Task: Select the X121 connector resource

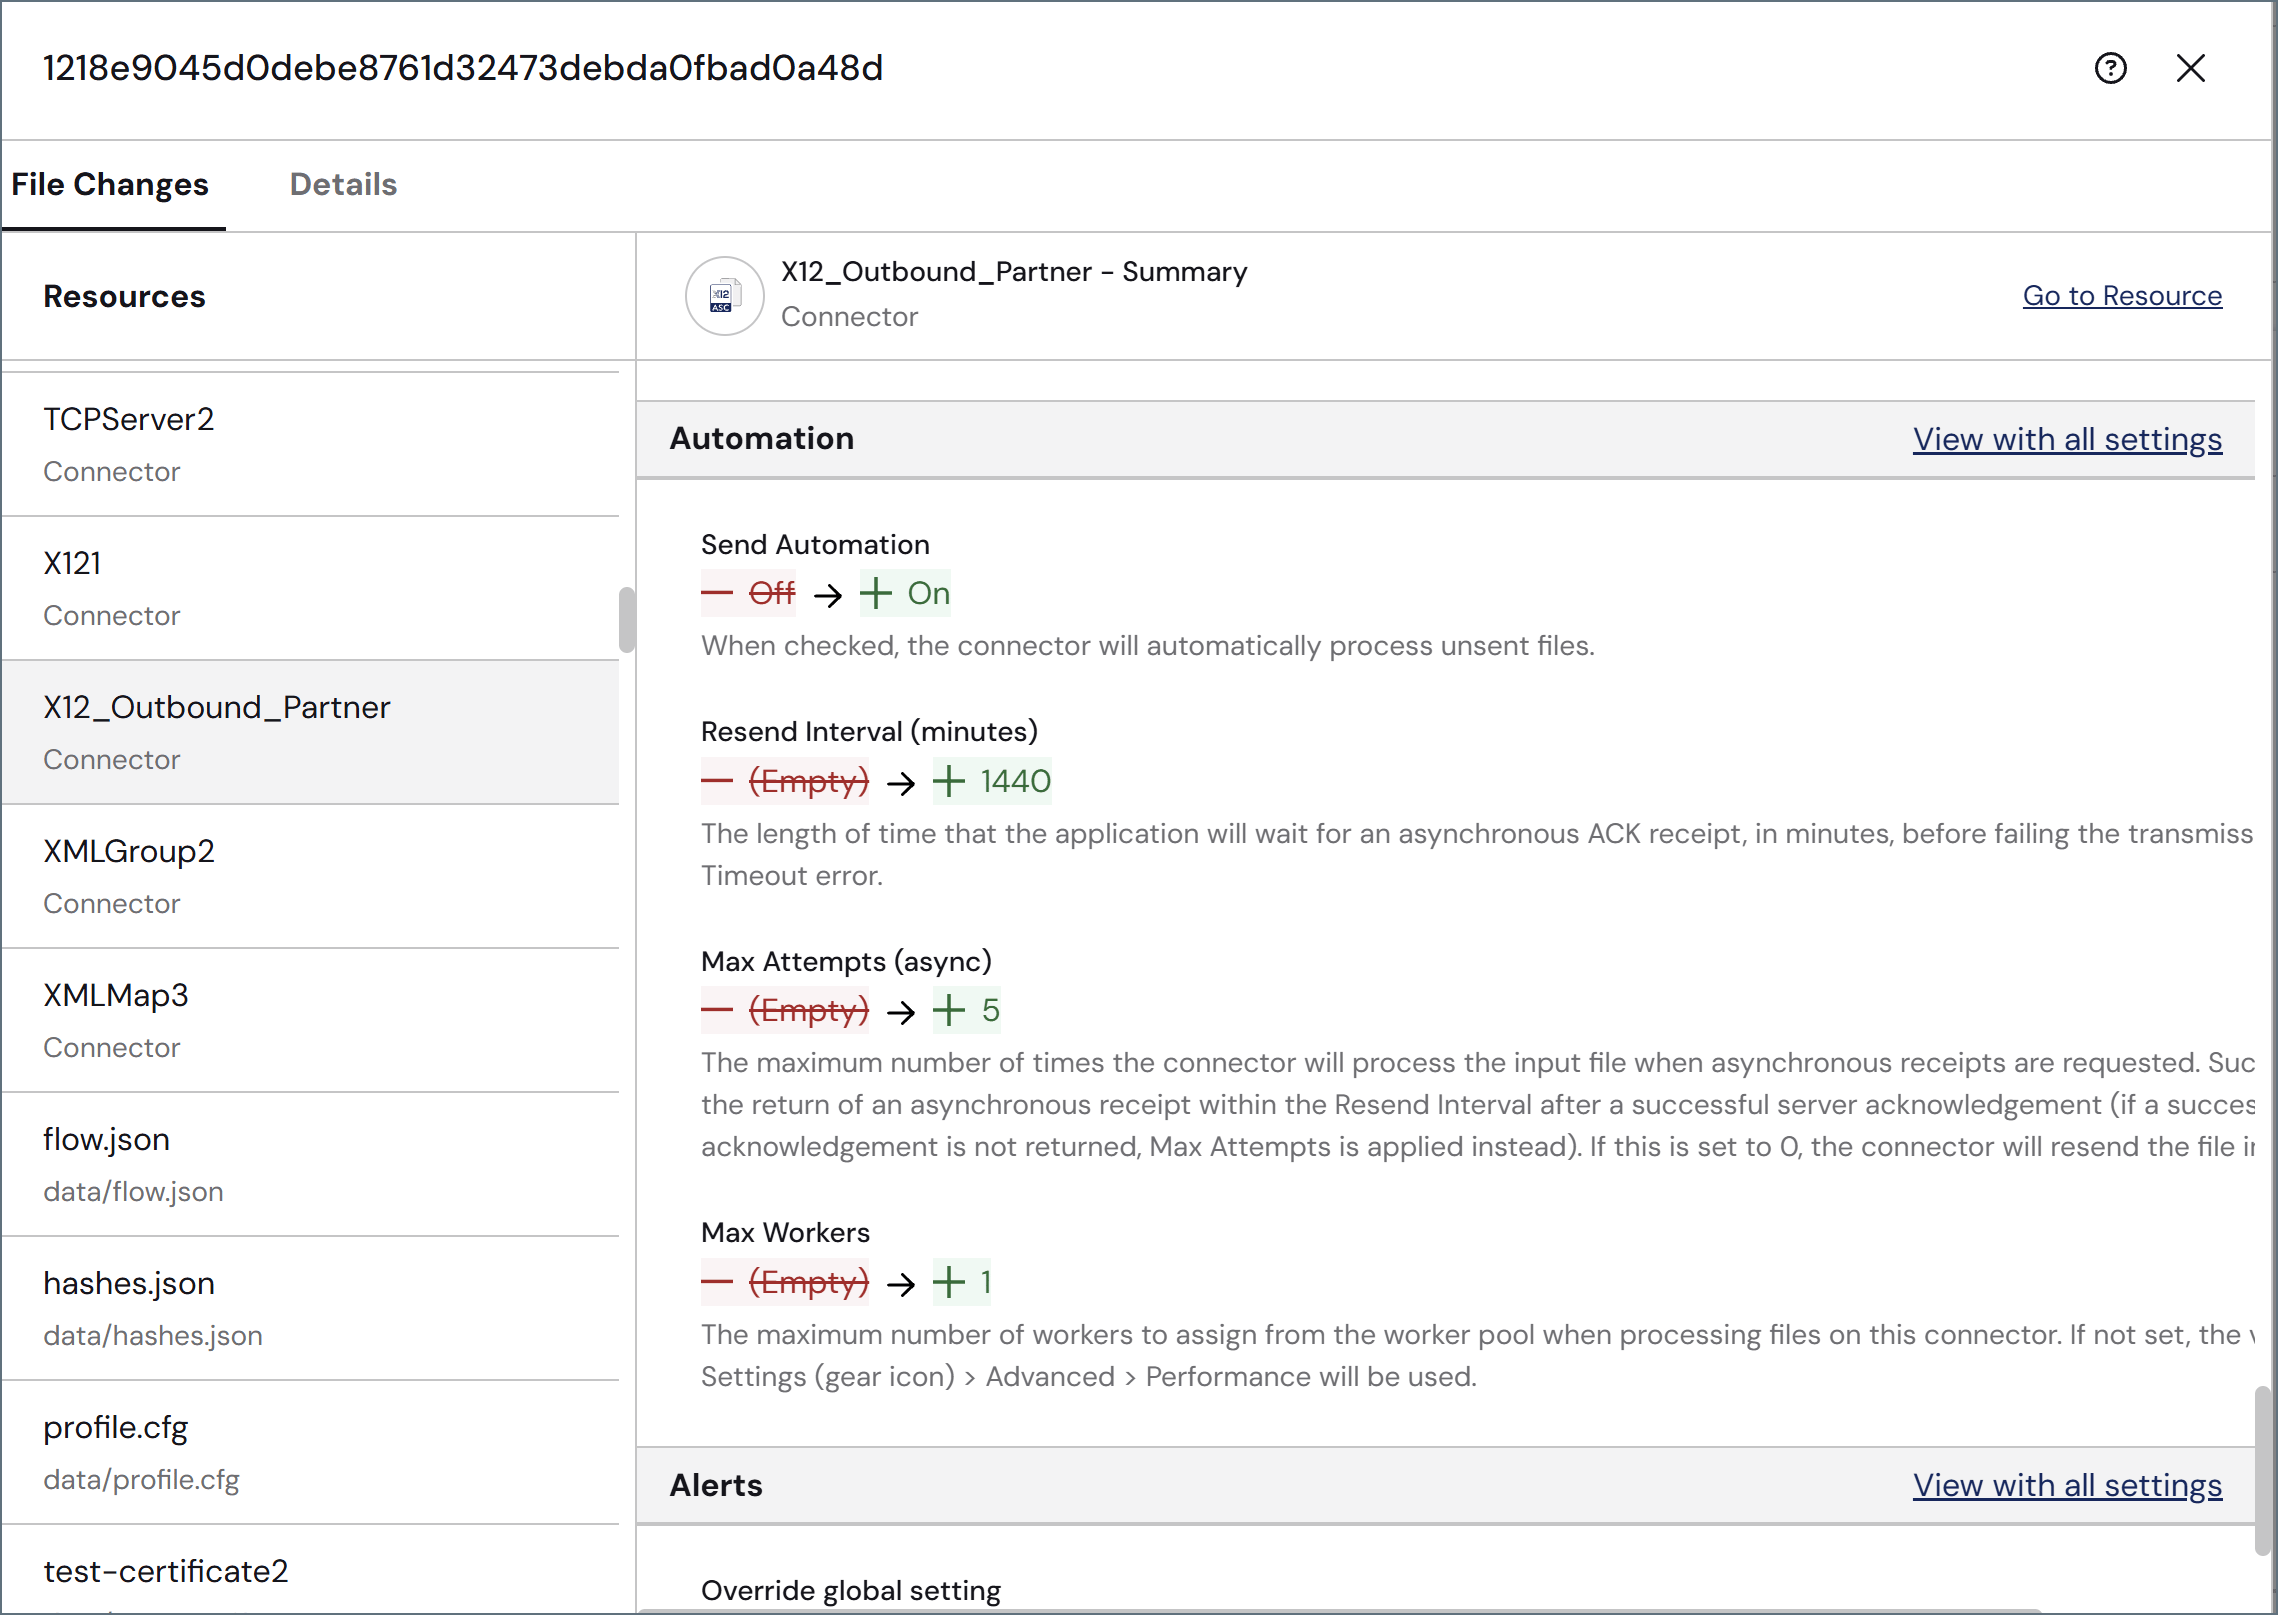Action: point(310,588)
